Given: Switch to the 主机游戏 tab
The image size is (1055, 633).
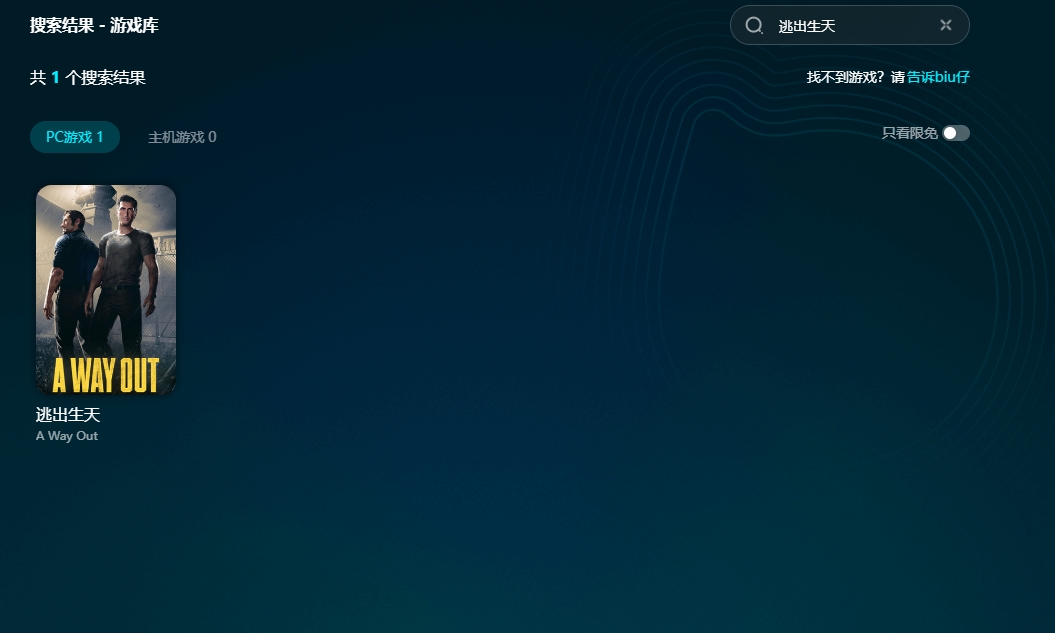Looking at the screenshot, I should [182, 137].
